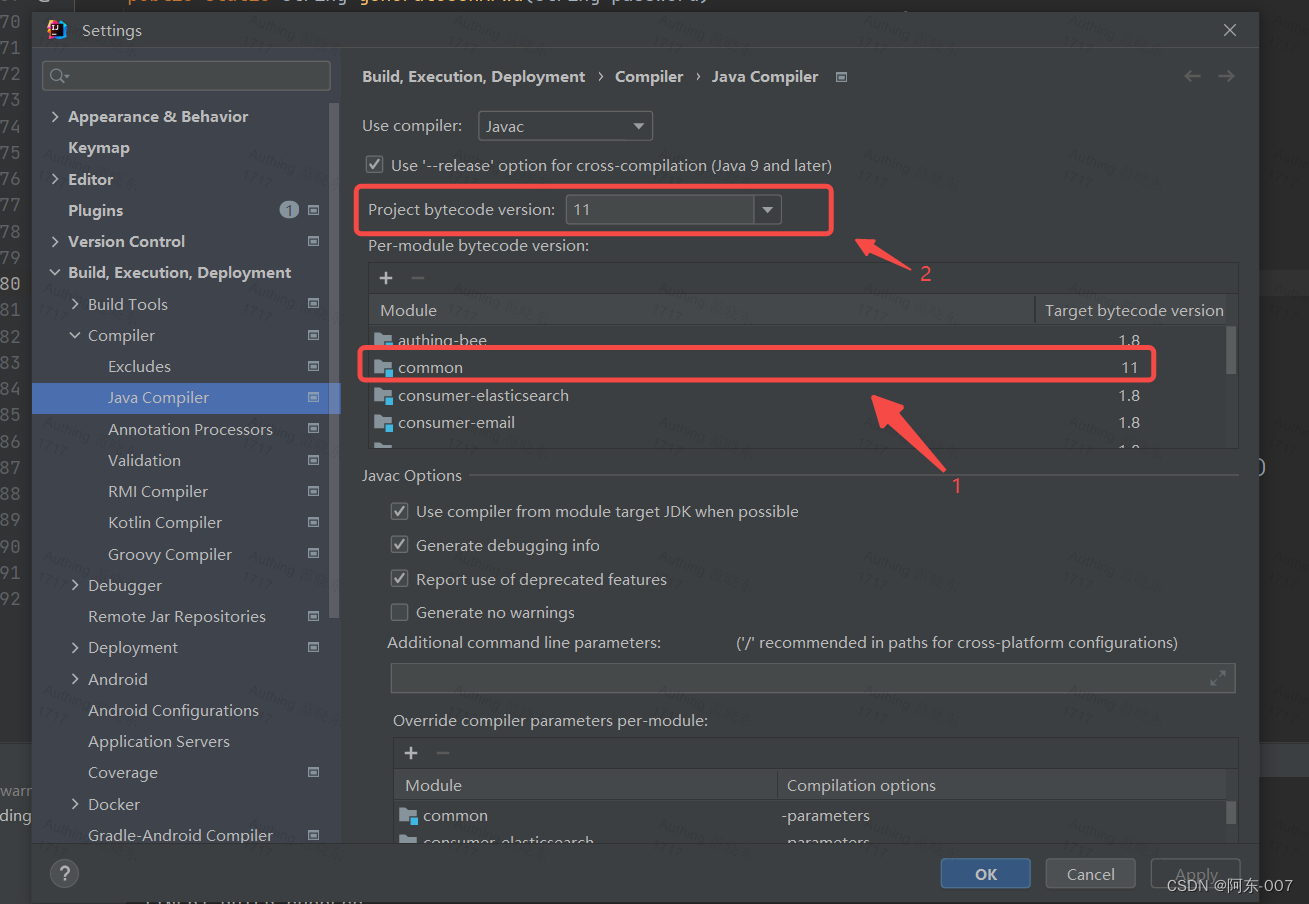Click the IntelliJ logo in Settings title bar
1309x904 pixels.
(x=57, y=30)
